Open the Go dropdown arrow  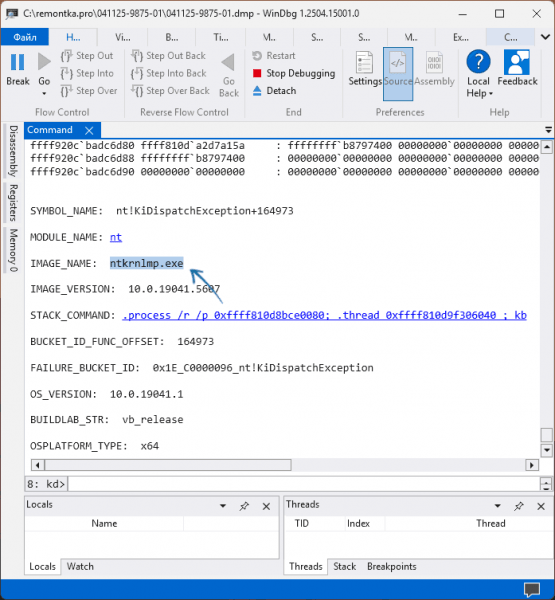click(44, 93)
